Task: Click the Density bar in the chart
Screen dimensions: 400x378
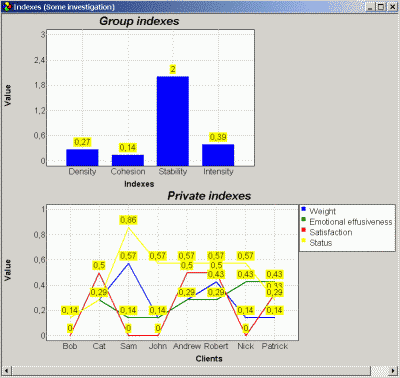Action: click(x=82, y=157)
